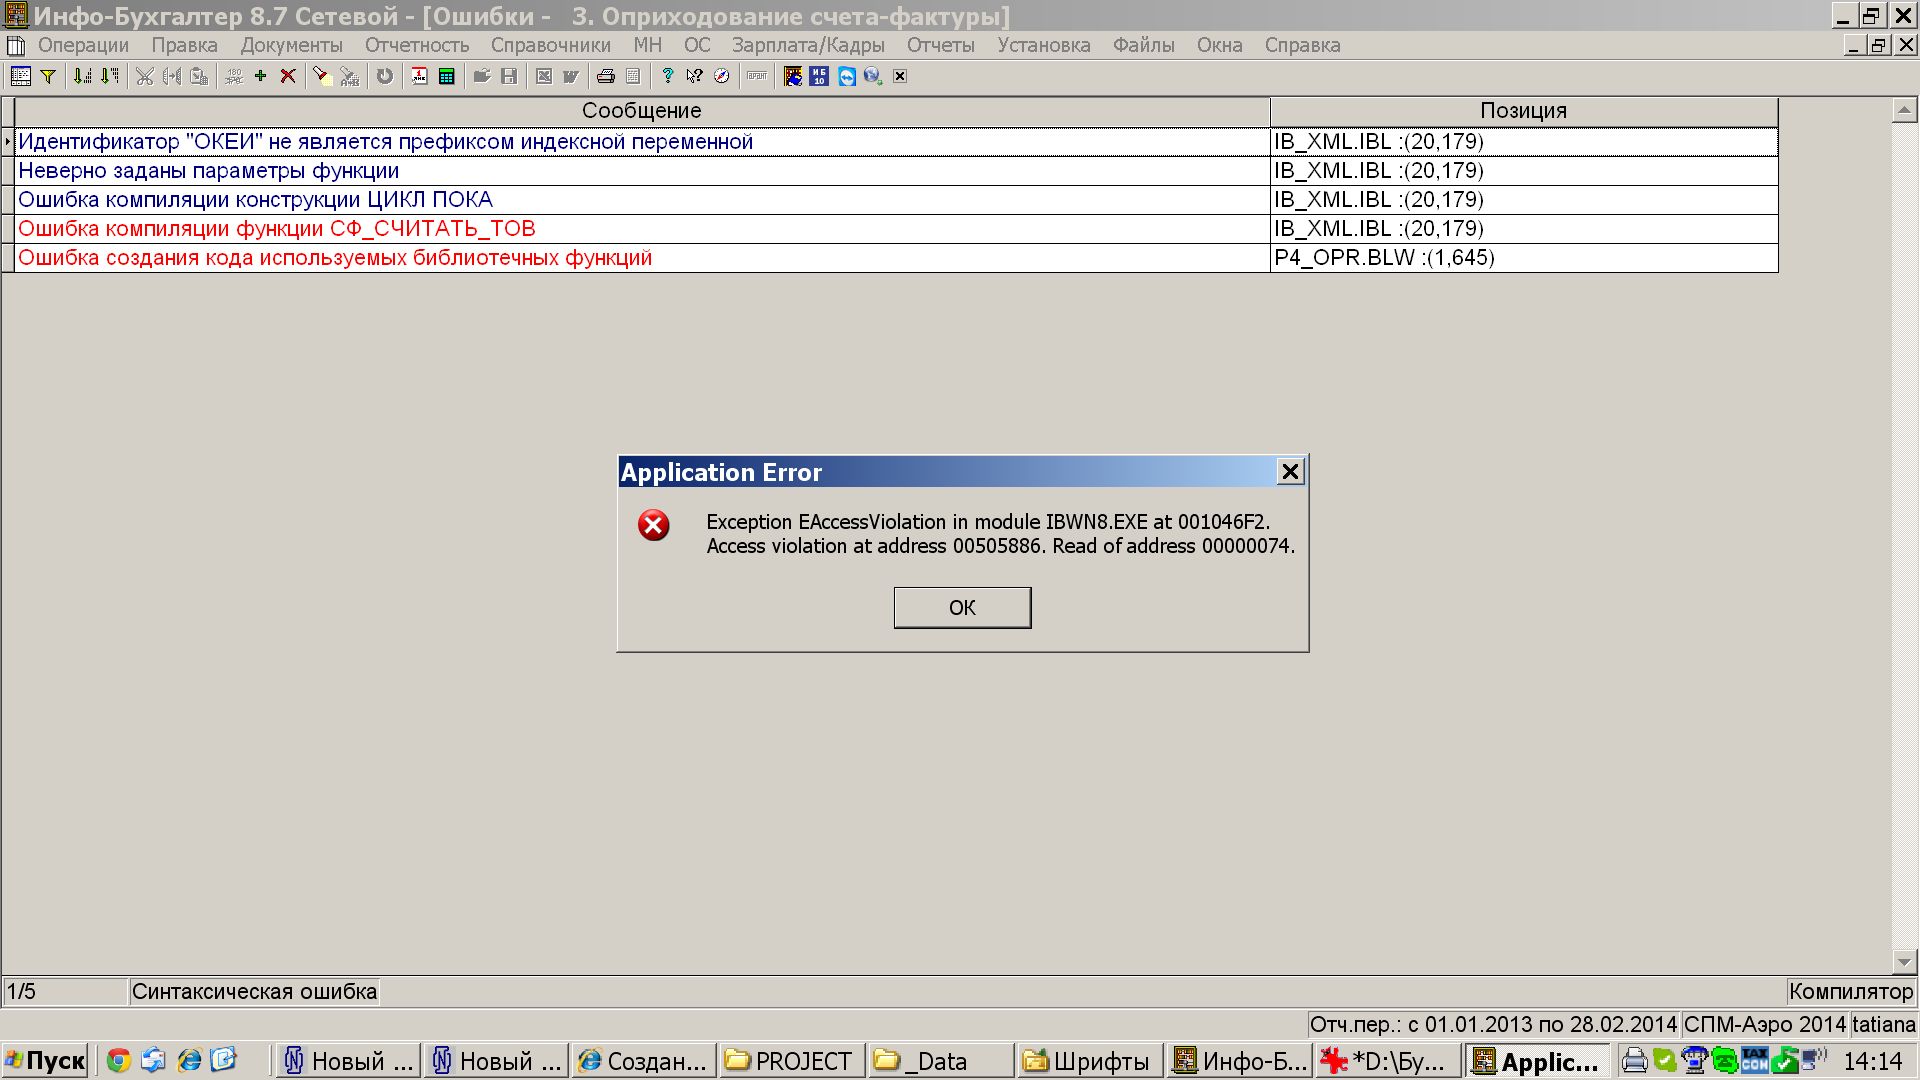Open the Документы menu
The height and width of the screenshot is (1080, 1920).
tap(292, 45)
